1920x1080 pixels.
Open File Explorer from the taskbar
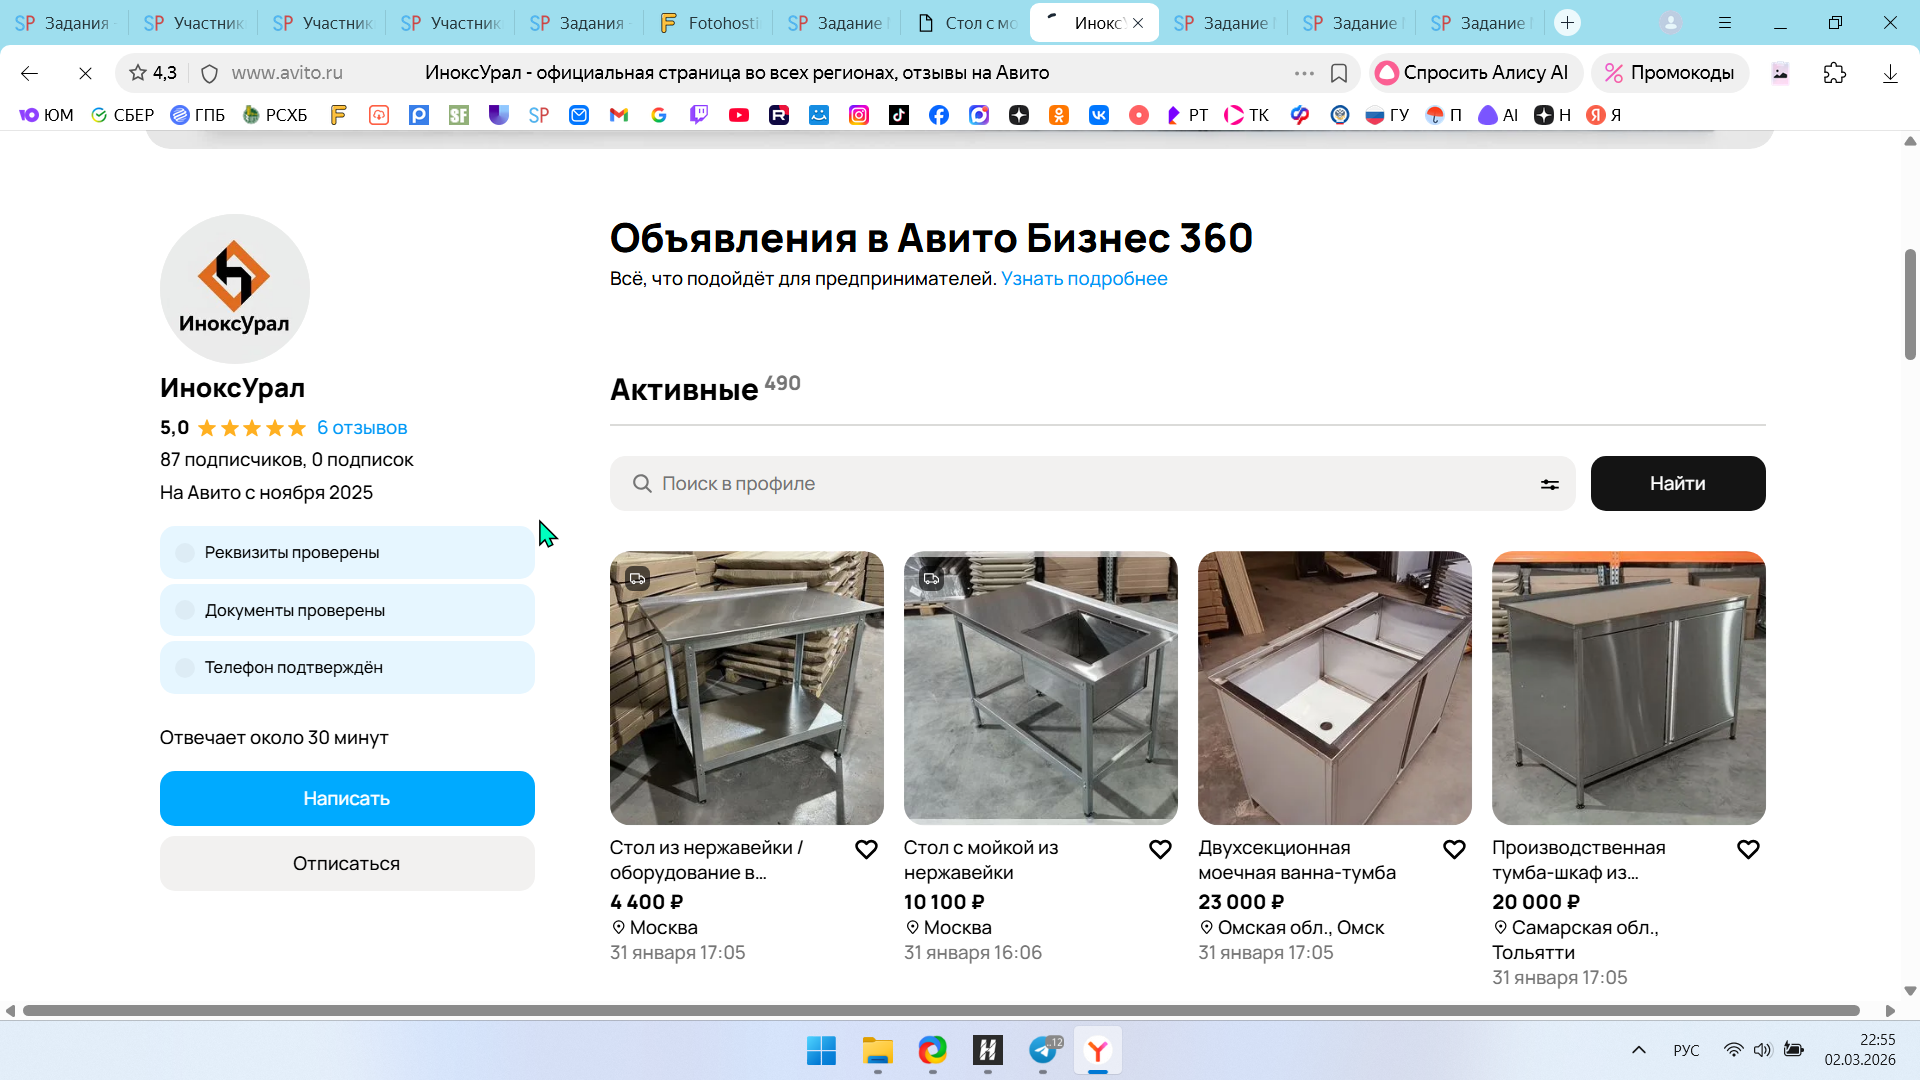click(x=878, y=1051)
